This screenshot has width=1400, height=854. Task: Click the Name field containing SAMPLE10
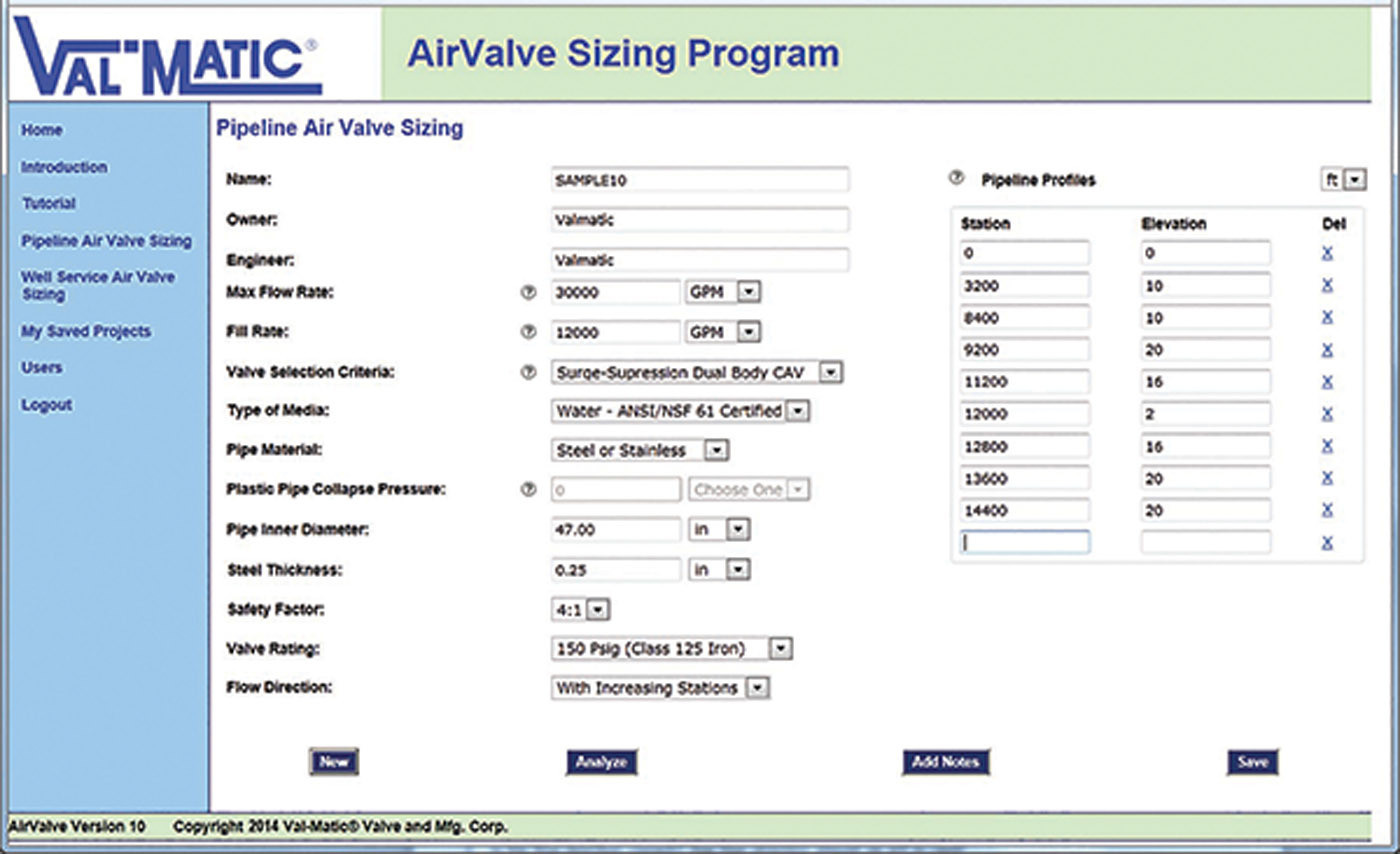click(700, 180)
